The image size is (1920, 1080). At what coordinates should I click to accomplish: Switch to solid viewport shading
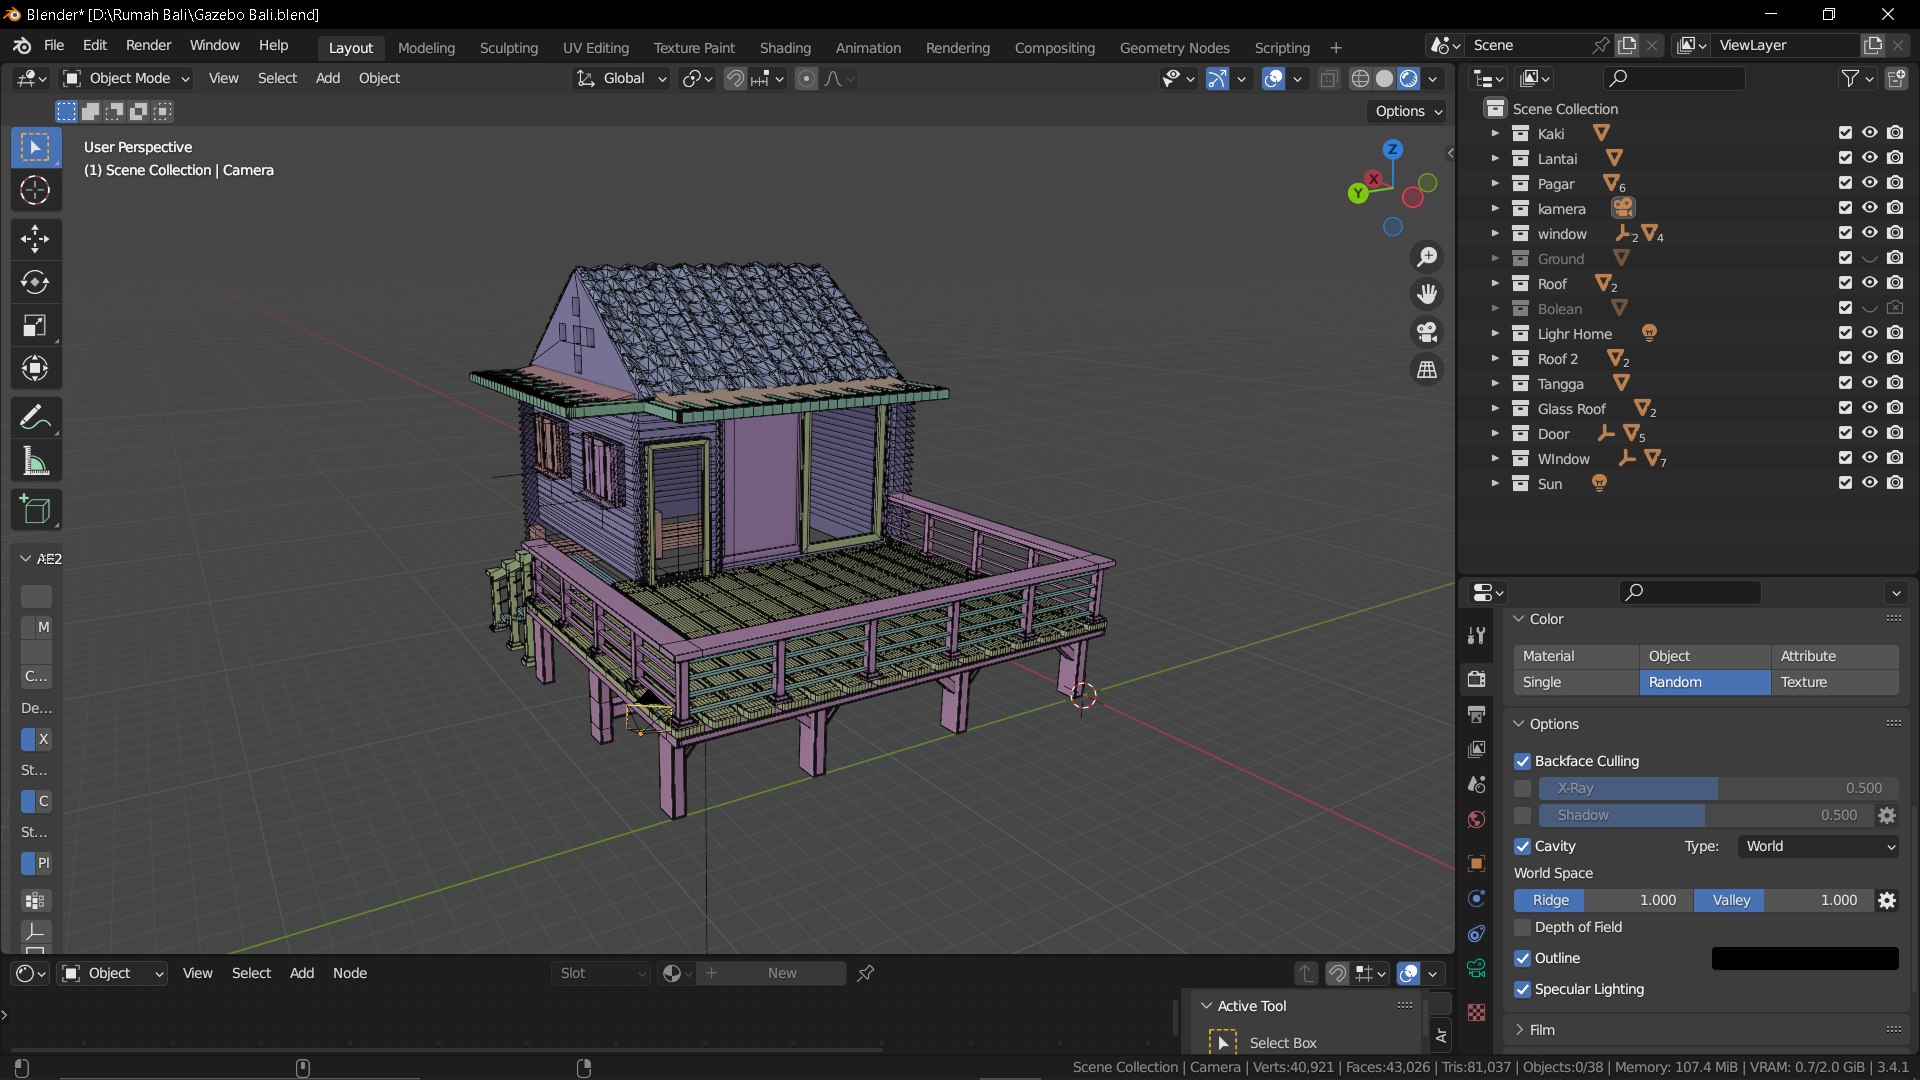pos(1384,78)
